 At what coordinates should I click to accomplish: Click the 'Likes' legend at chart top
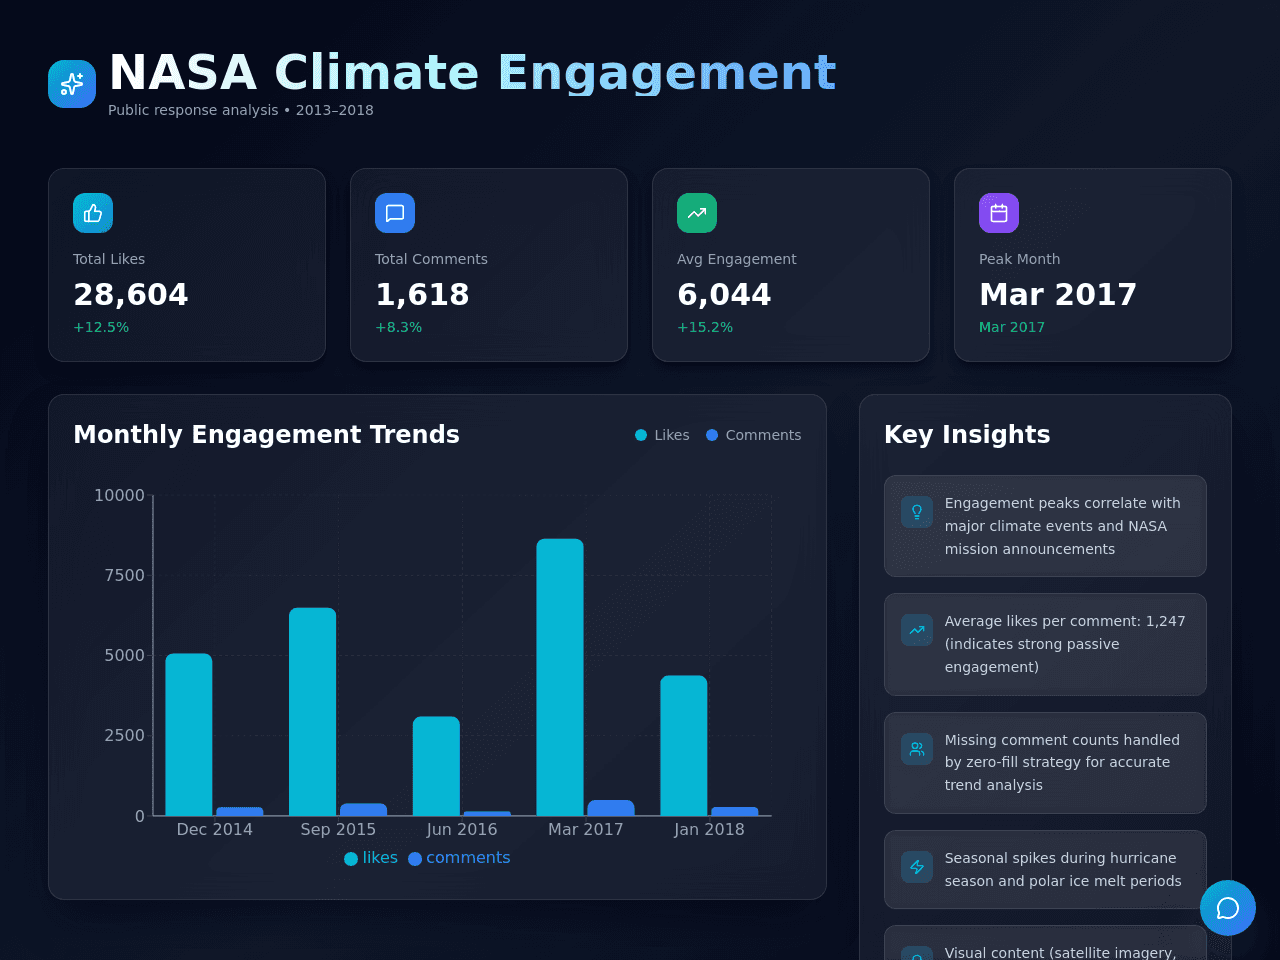tap(662, 435)
